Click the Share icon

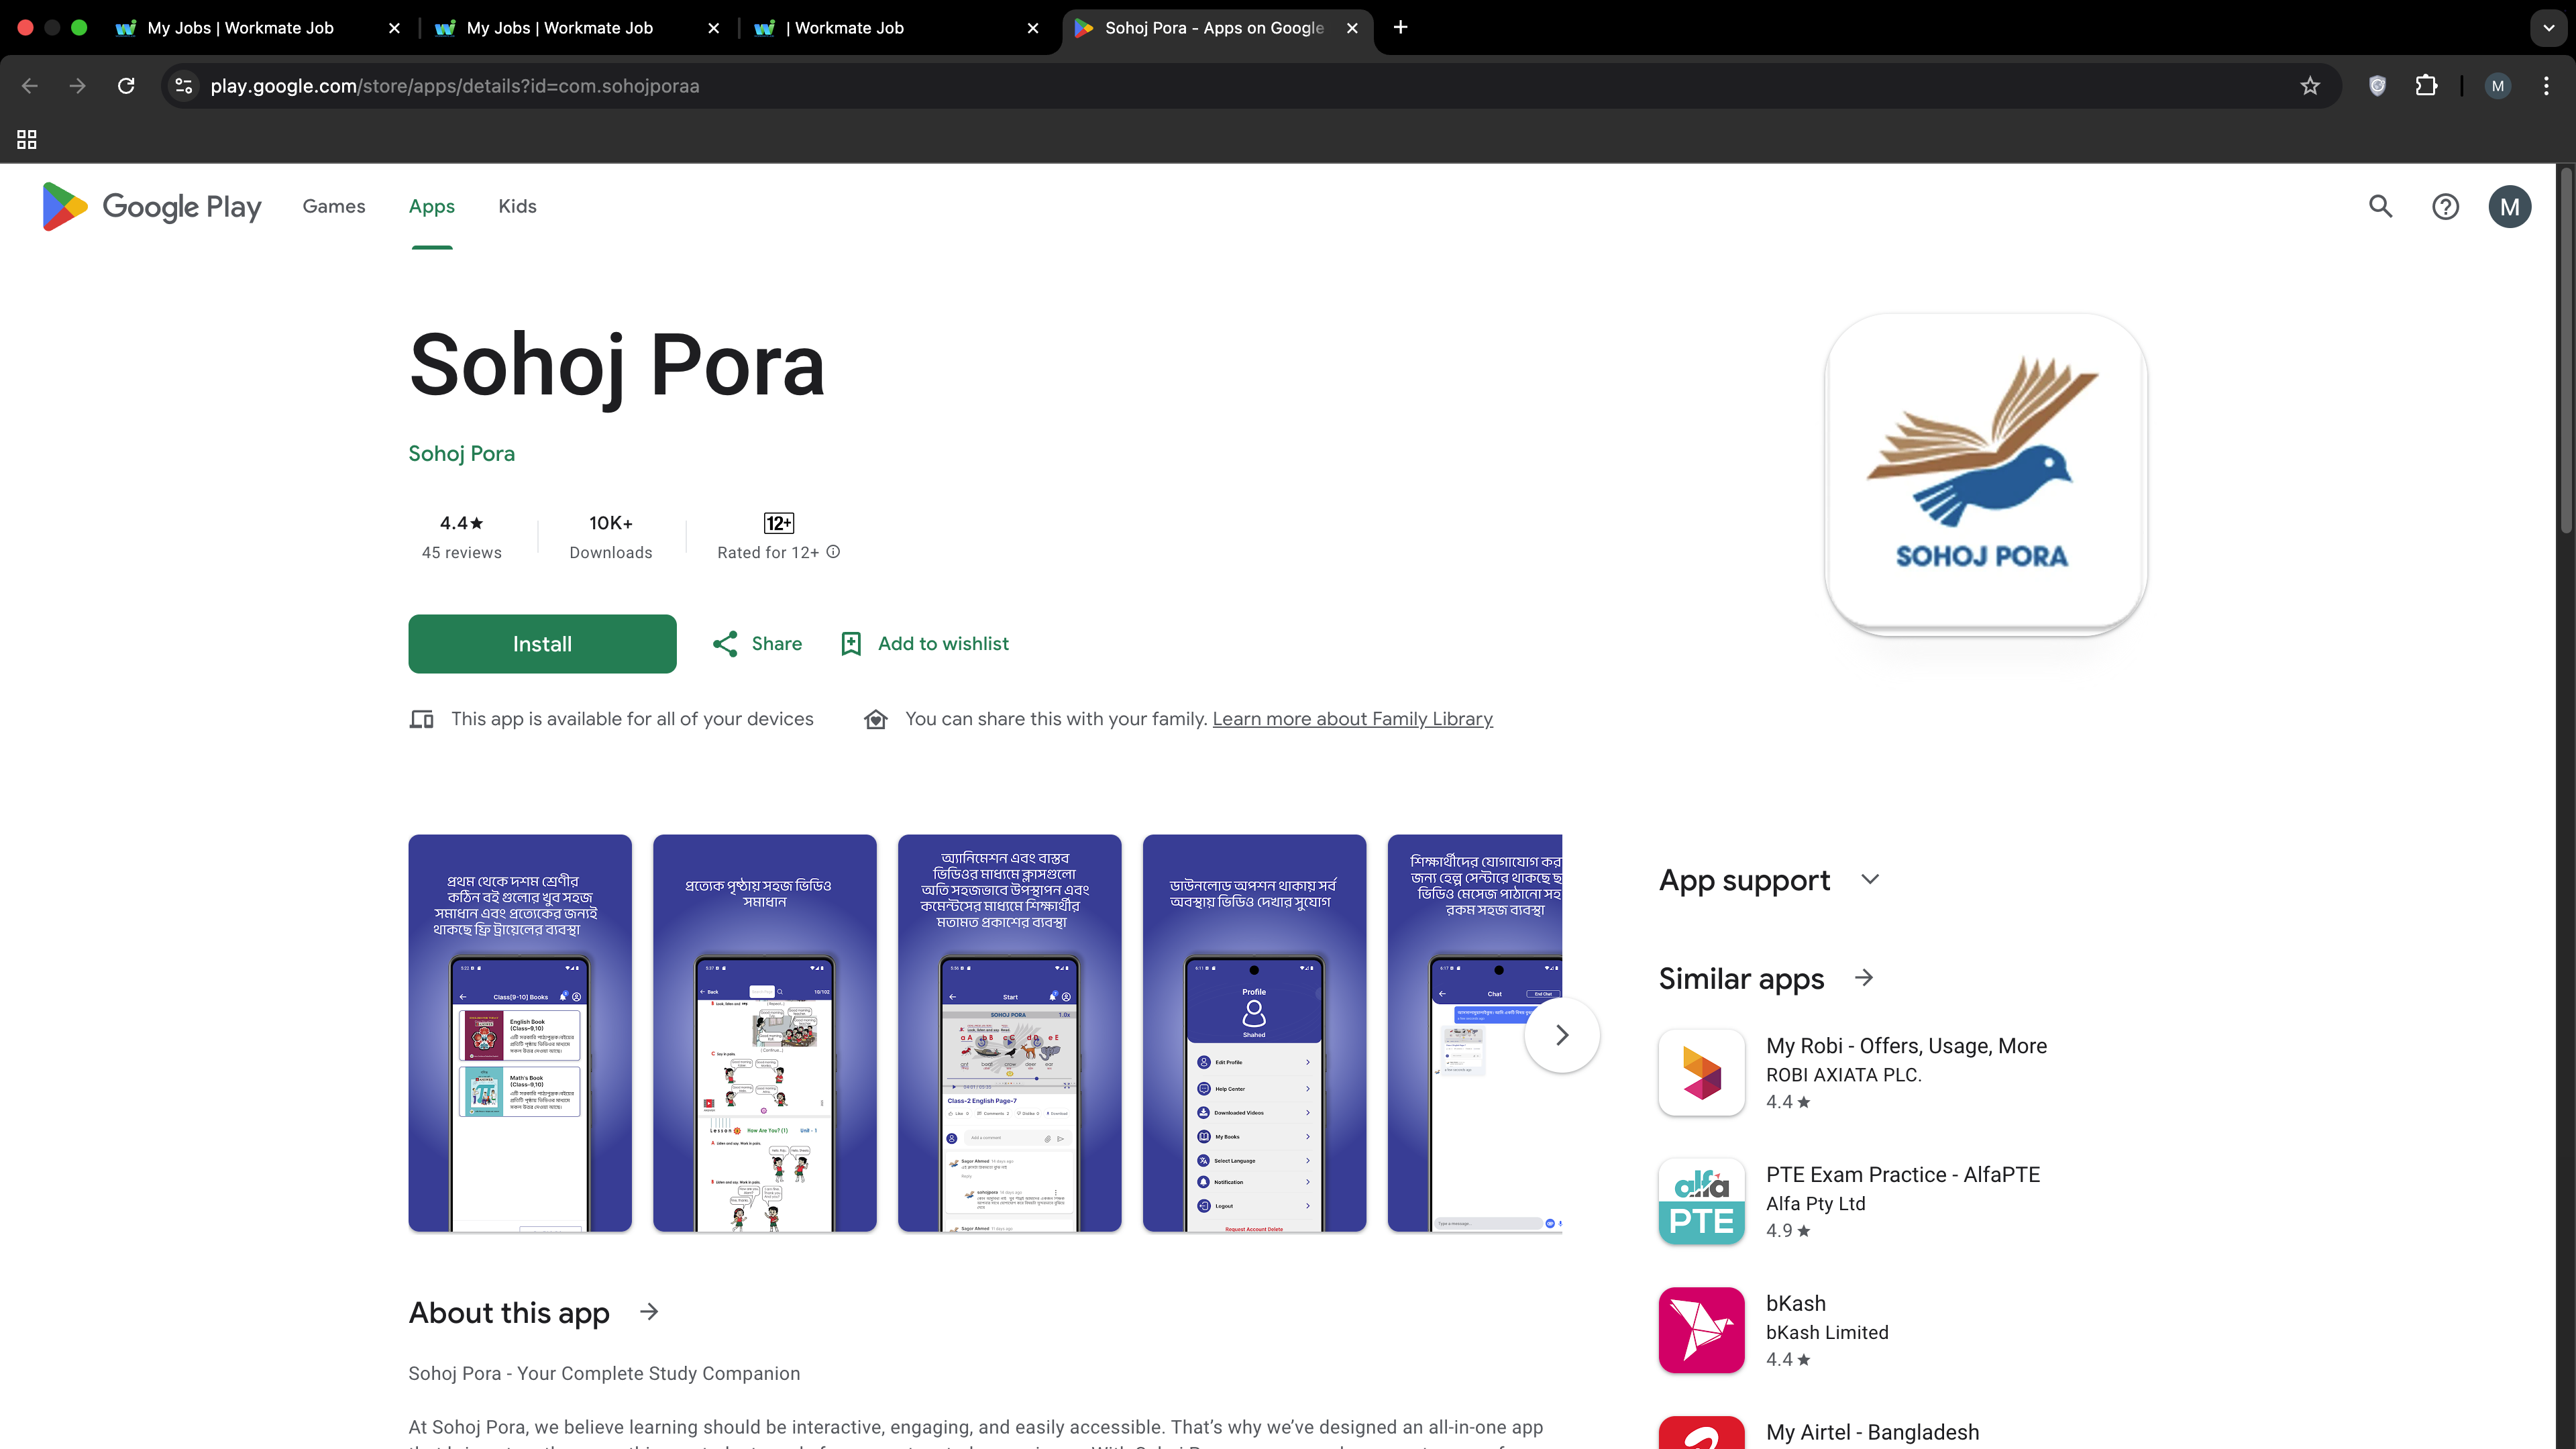(725, 644)
